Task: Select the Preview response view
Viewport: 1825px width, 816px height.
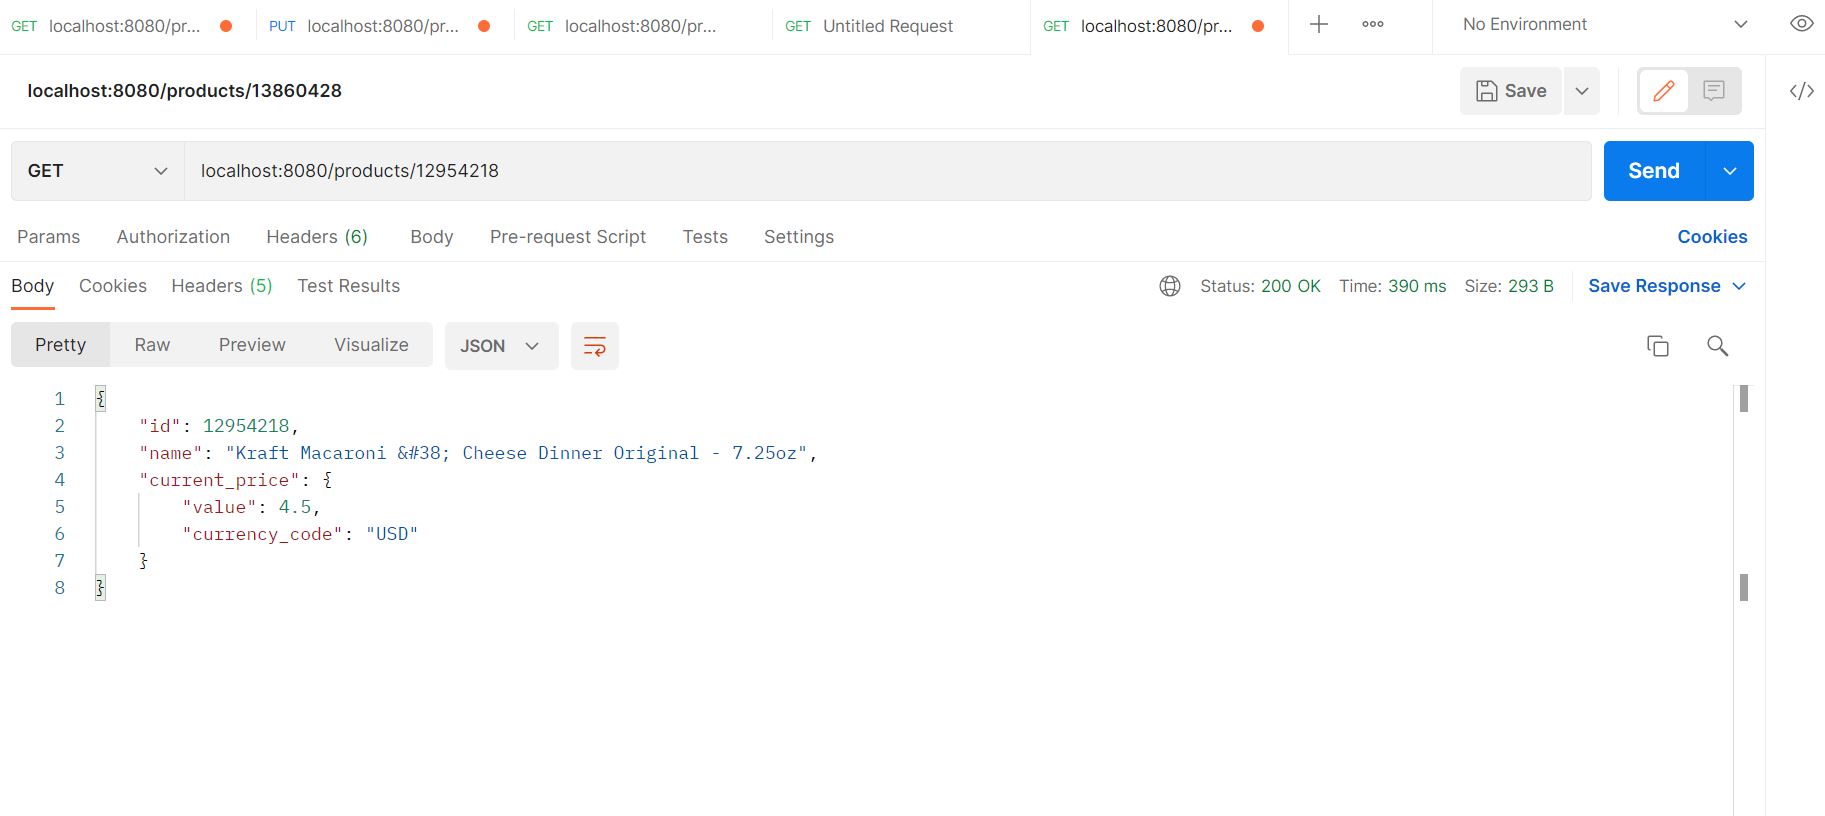Action: pos(252,345)
